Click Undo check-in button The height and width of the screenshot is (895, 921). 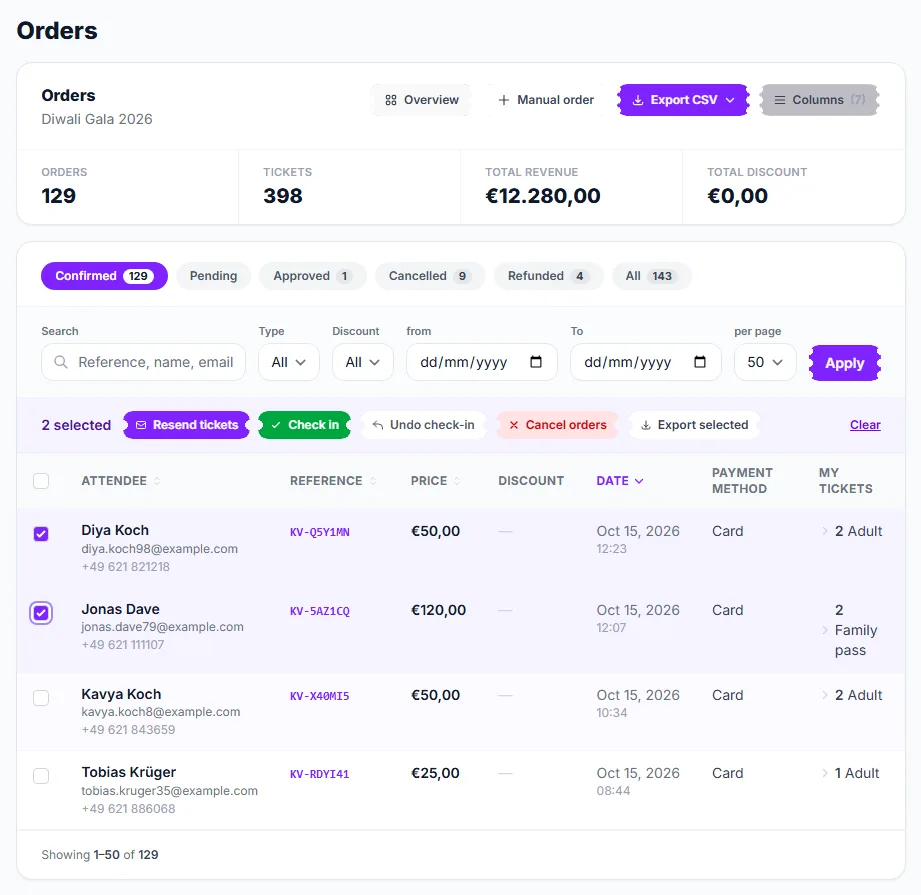[423, 425]
